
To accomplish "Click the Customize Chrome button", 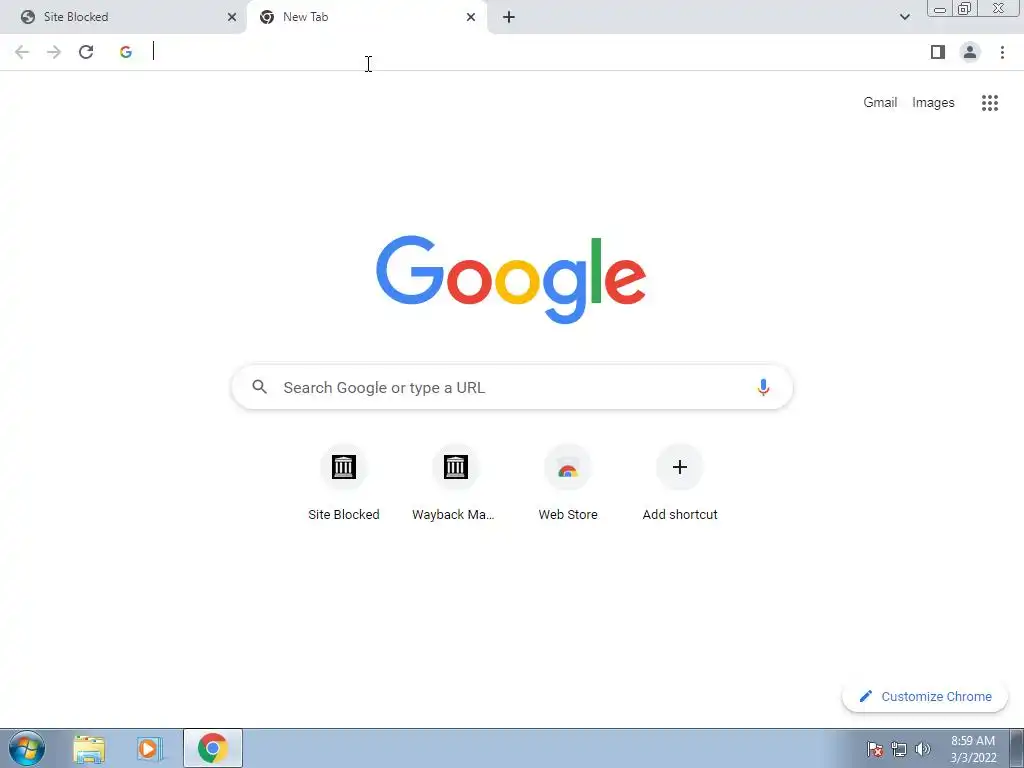I will pyautogui.click(x=925, y=697).
